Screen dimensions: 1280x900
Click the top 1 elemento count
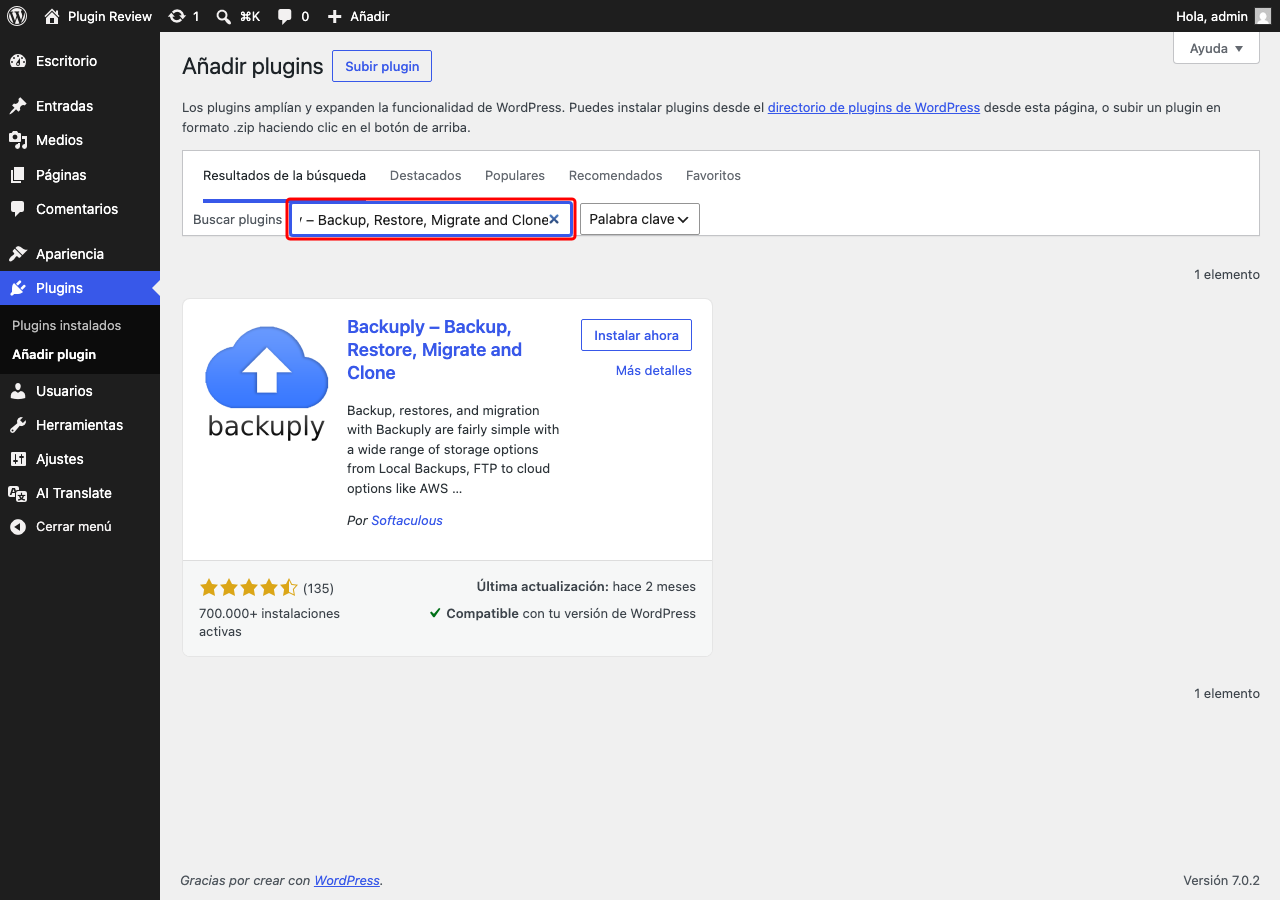click(1227, 274)
